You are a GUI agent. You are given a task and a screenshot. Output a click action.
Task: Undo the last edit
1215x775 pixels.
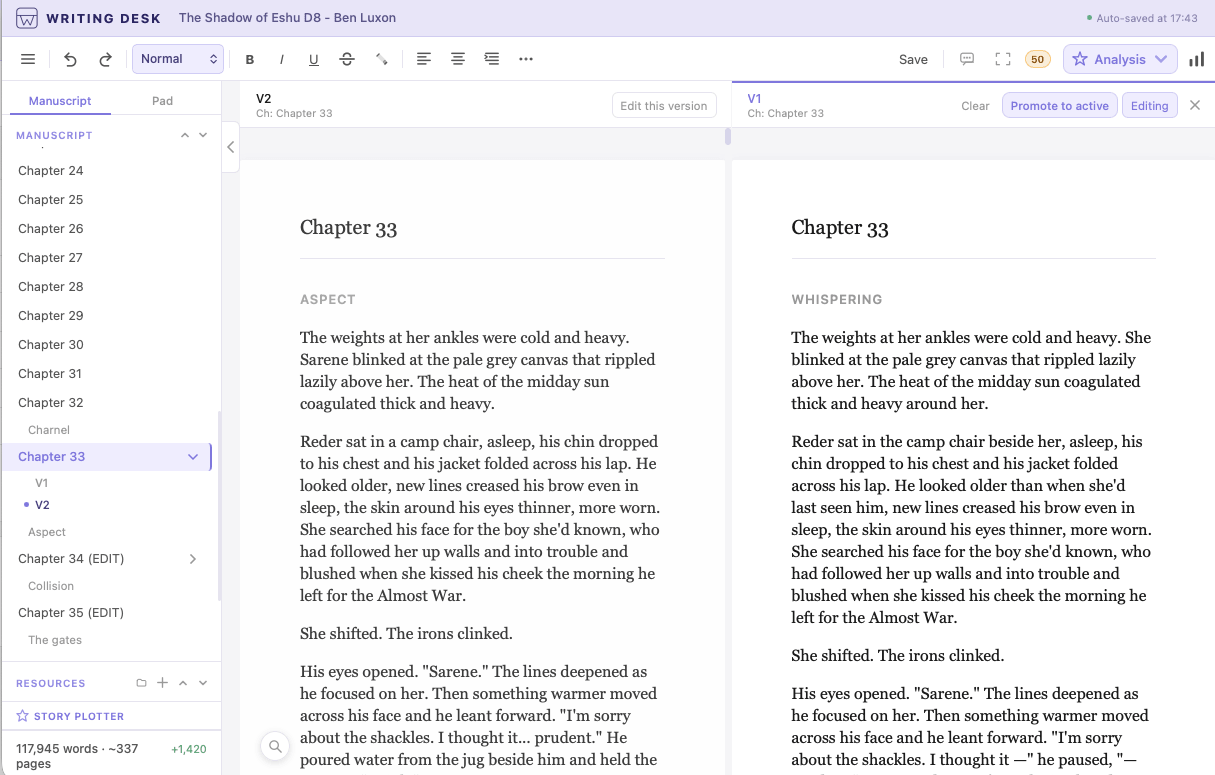tap(70, 59)
